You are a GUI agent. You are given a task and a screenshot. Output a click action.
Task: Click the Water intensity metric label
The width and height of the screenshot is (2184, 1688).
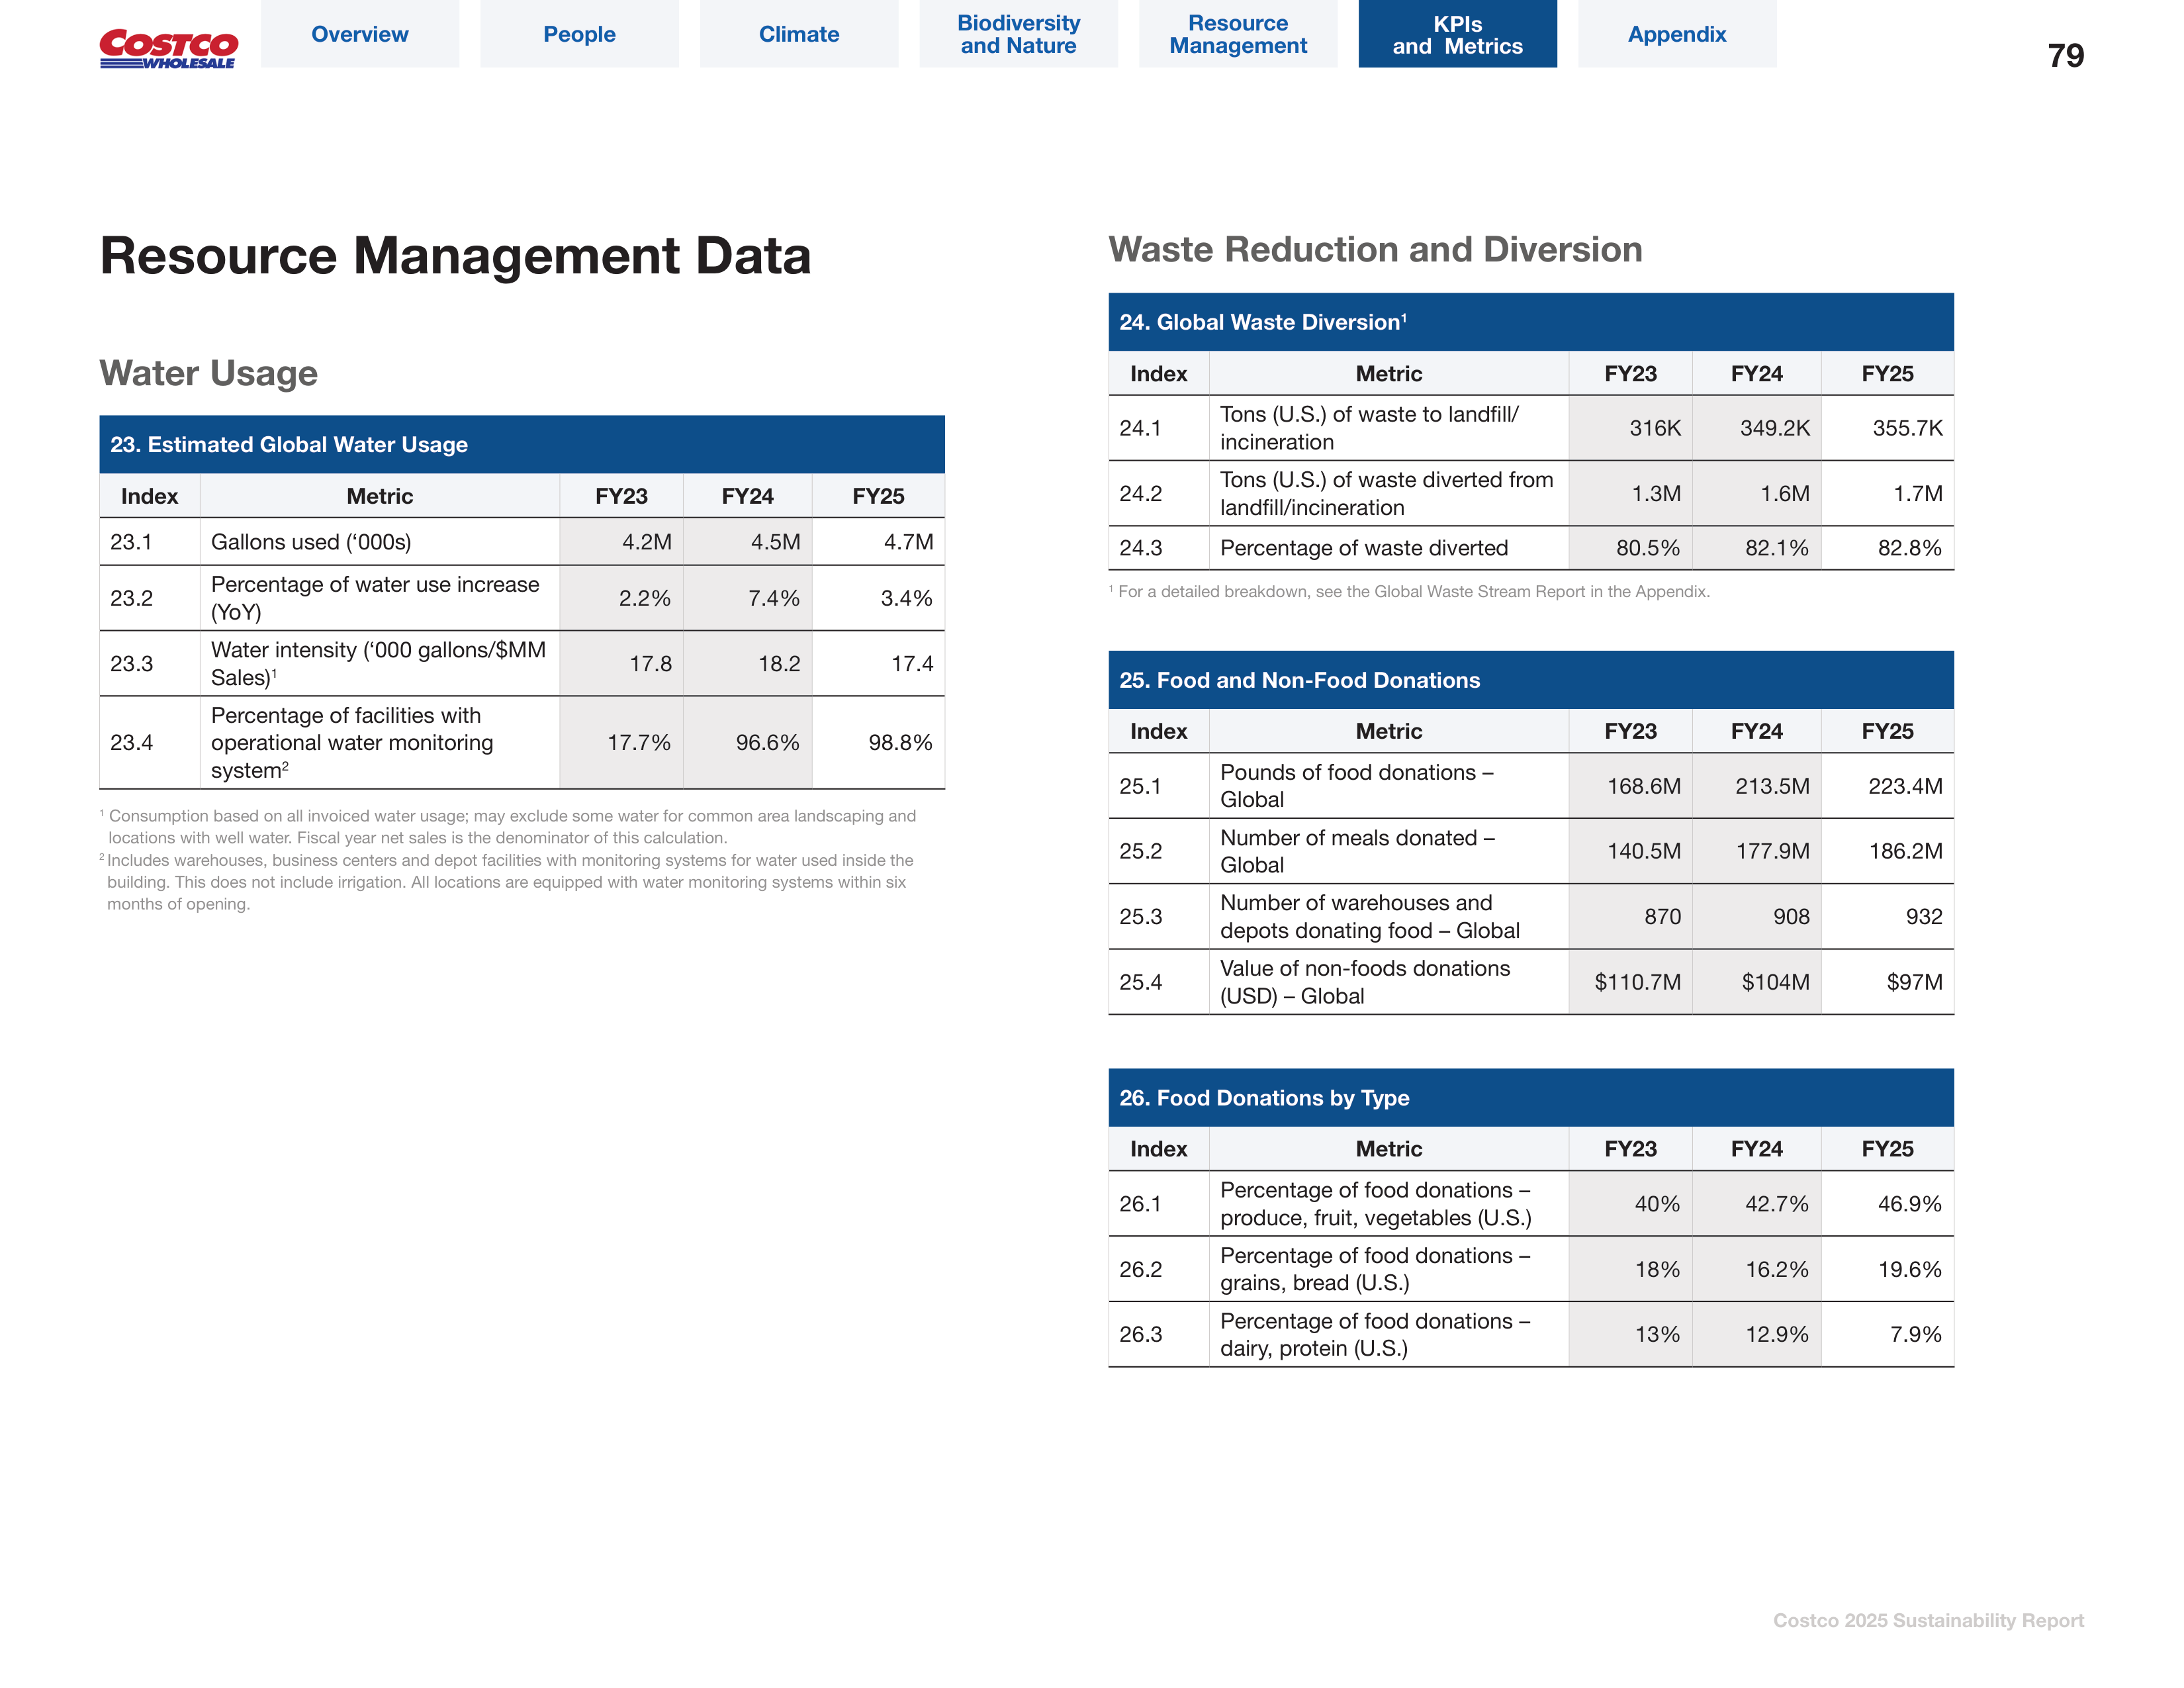(x=378, y=663)
